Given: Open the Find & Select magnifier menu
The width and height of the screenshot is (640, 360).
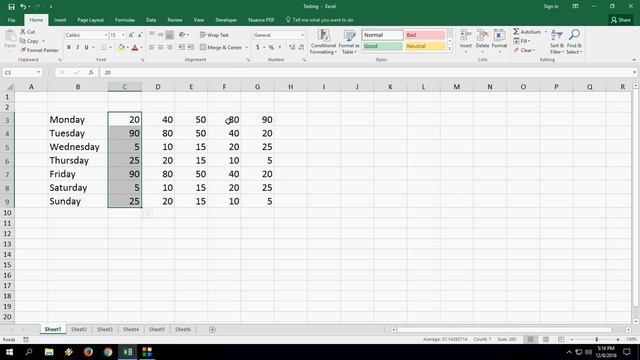Looking at the screenshot, I should tap(574, 41).
